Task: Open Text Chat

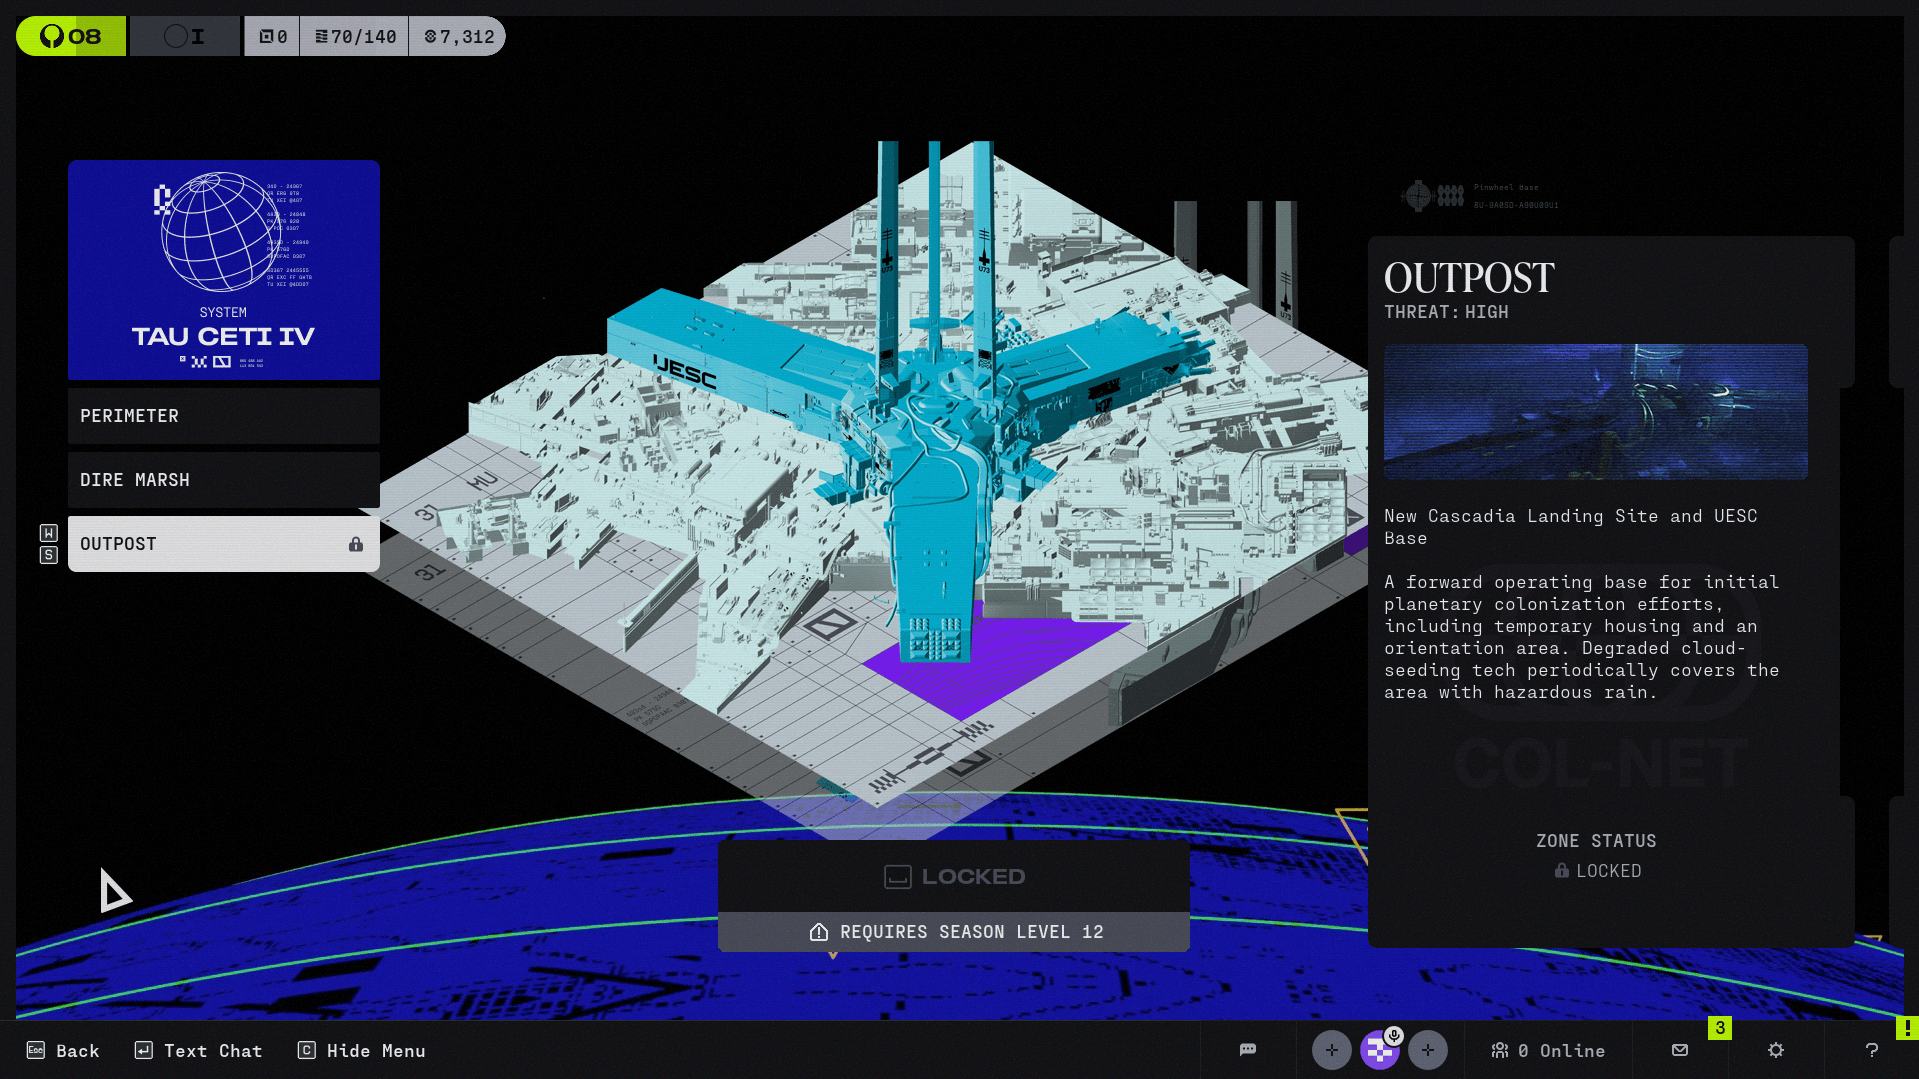Action: pos(198,1050)
